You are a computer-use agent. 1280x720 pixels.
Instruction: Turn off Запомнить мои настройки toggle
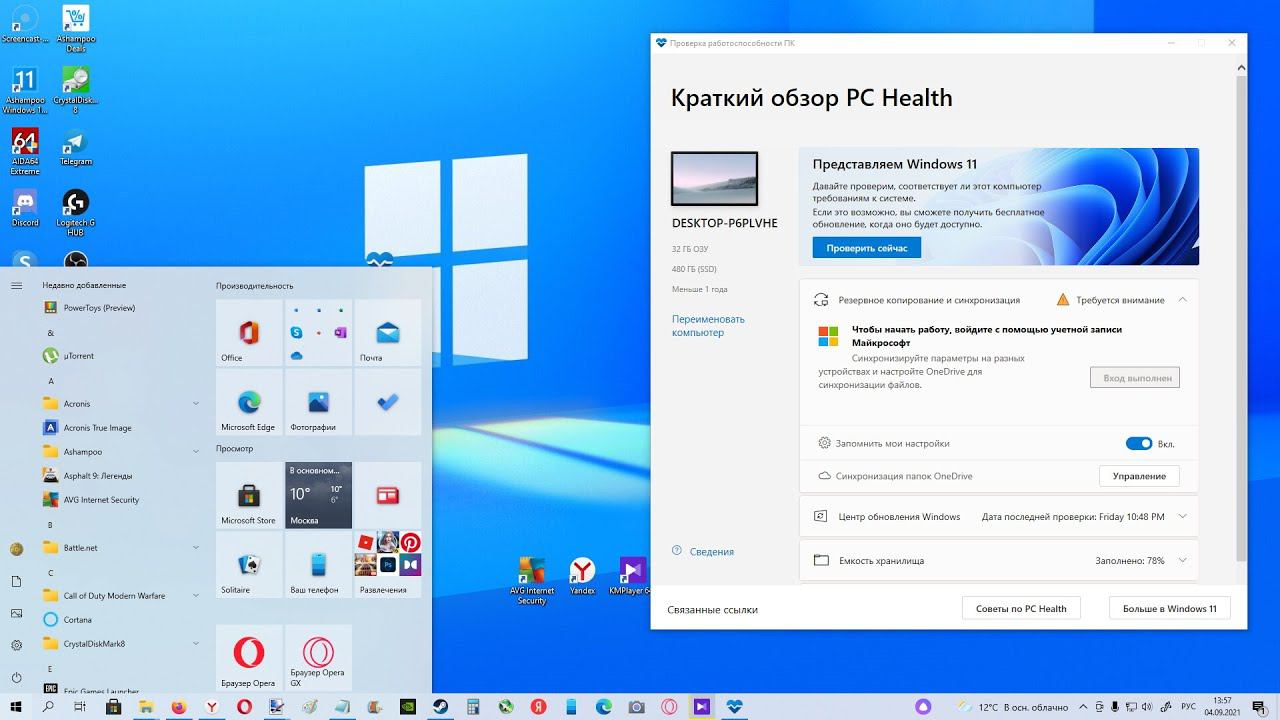[1138, 444]
